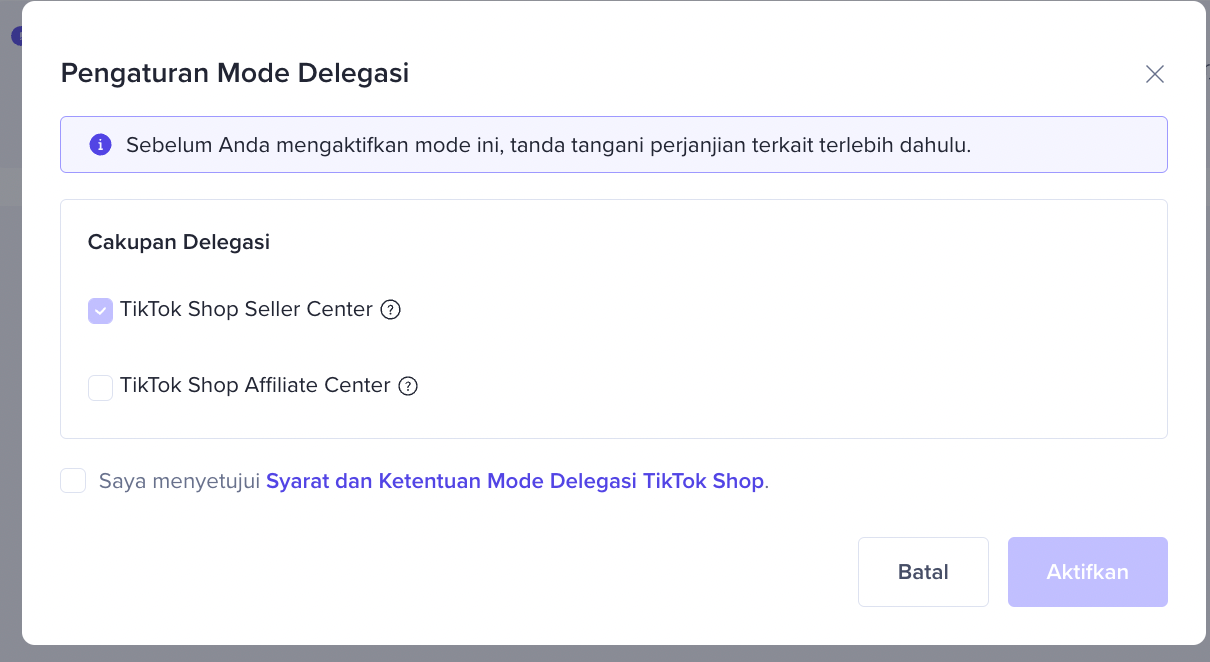Click the Pengaturan Mode Delegasi title
The width and height of the screenshot is (1210, 662).
click(x=234, y=73)
